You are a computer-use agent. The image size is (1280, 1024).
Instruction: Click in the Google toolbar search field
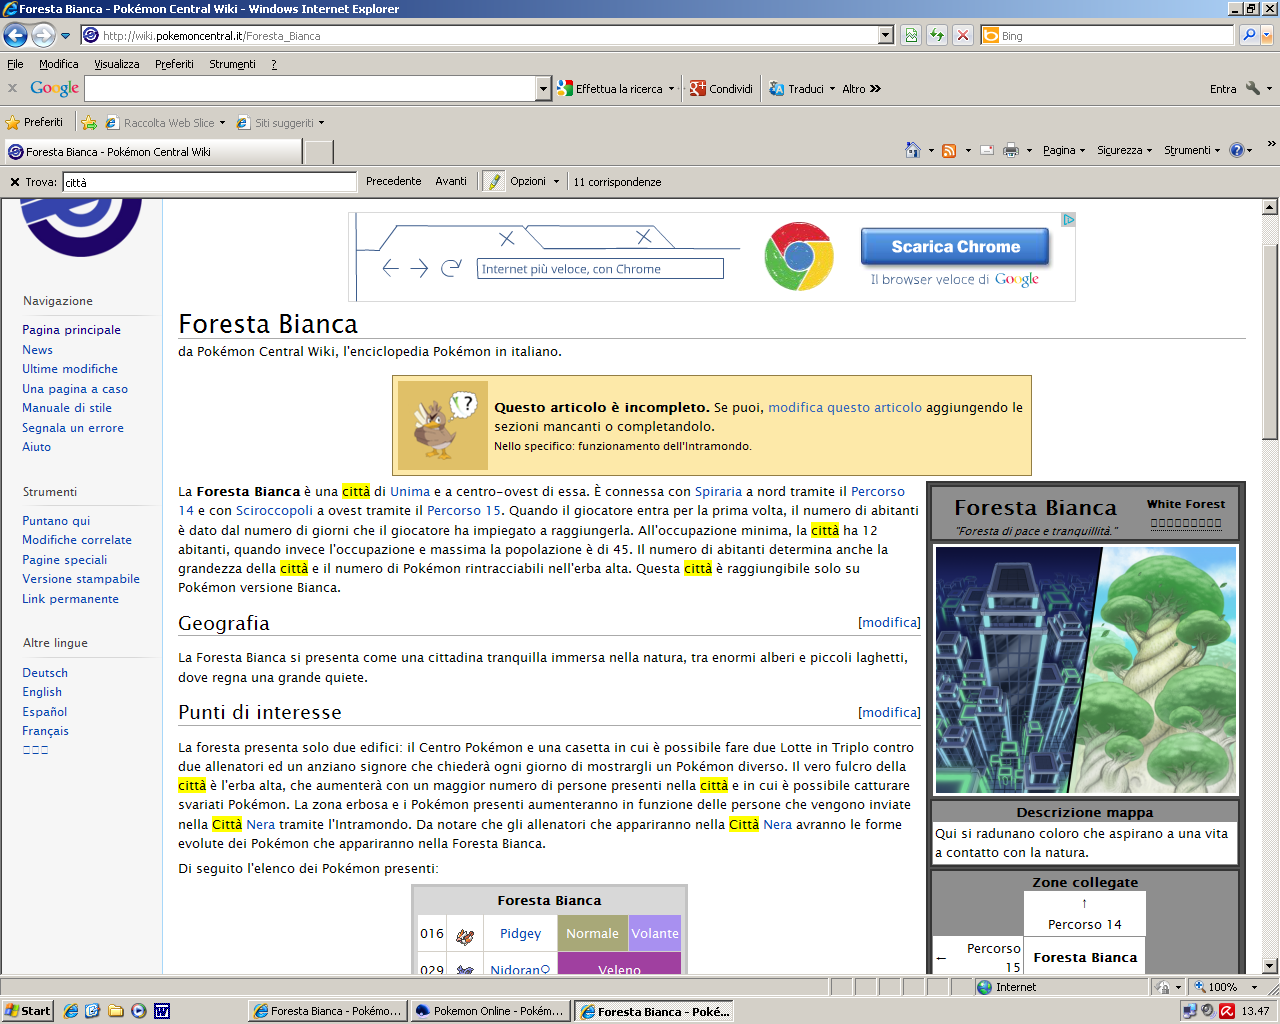pos(310,89)
